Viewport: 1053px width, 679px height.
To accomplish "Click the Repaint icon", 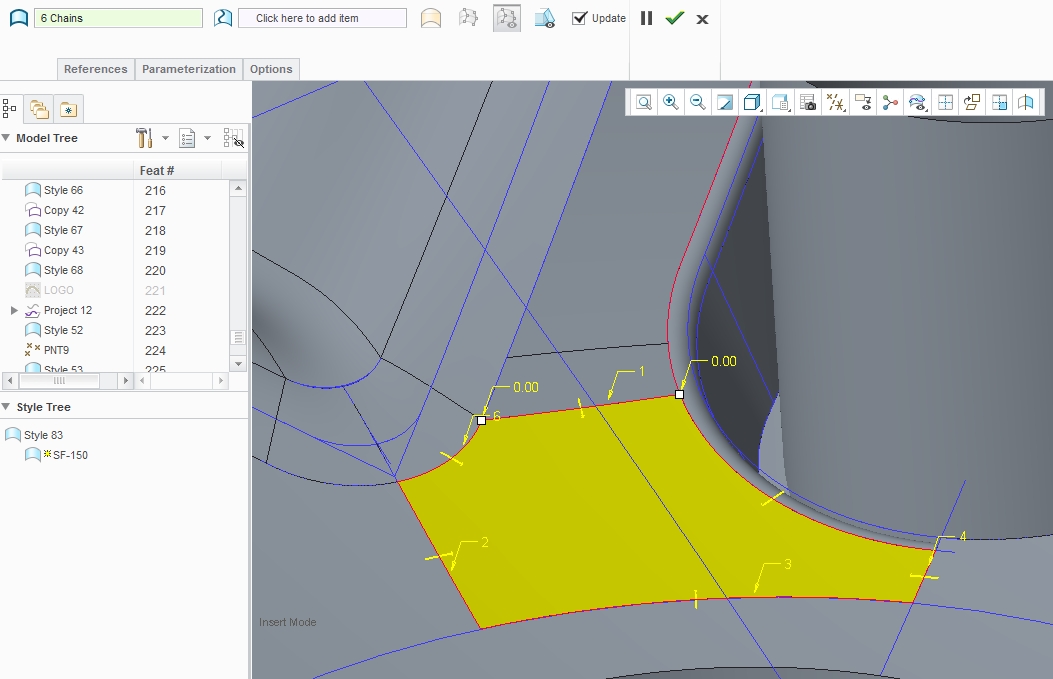I will (725, 102).
